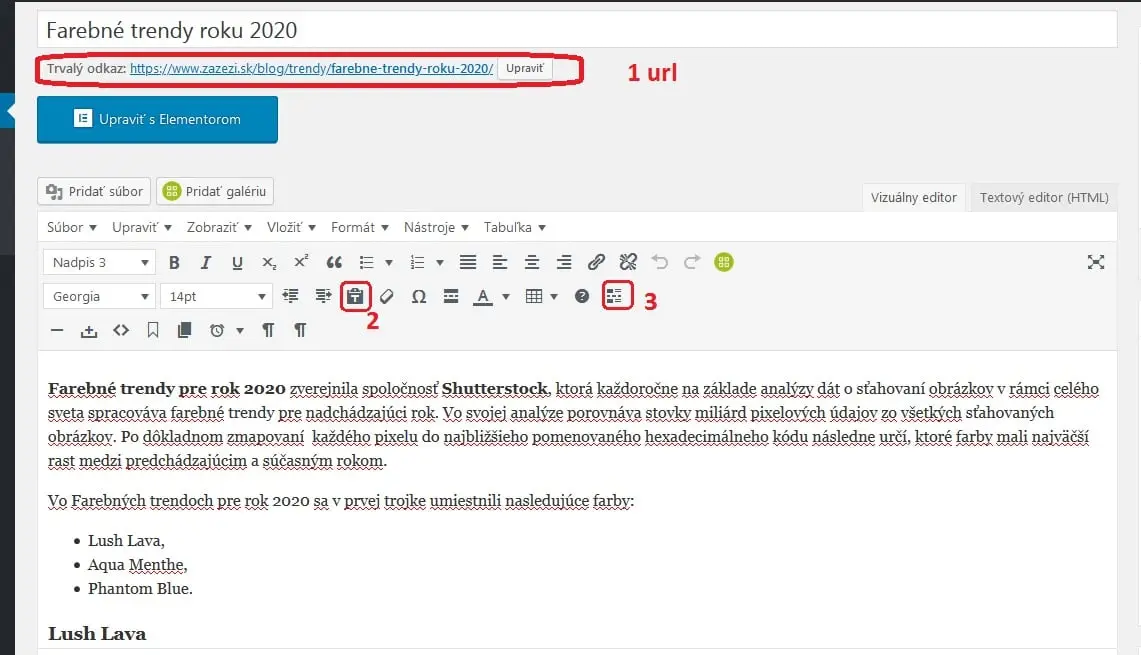The image size is (1141, 655).
Task: Open the Upraviť menu in the editor menubar
Action: pos(142,228)
